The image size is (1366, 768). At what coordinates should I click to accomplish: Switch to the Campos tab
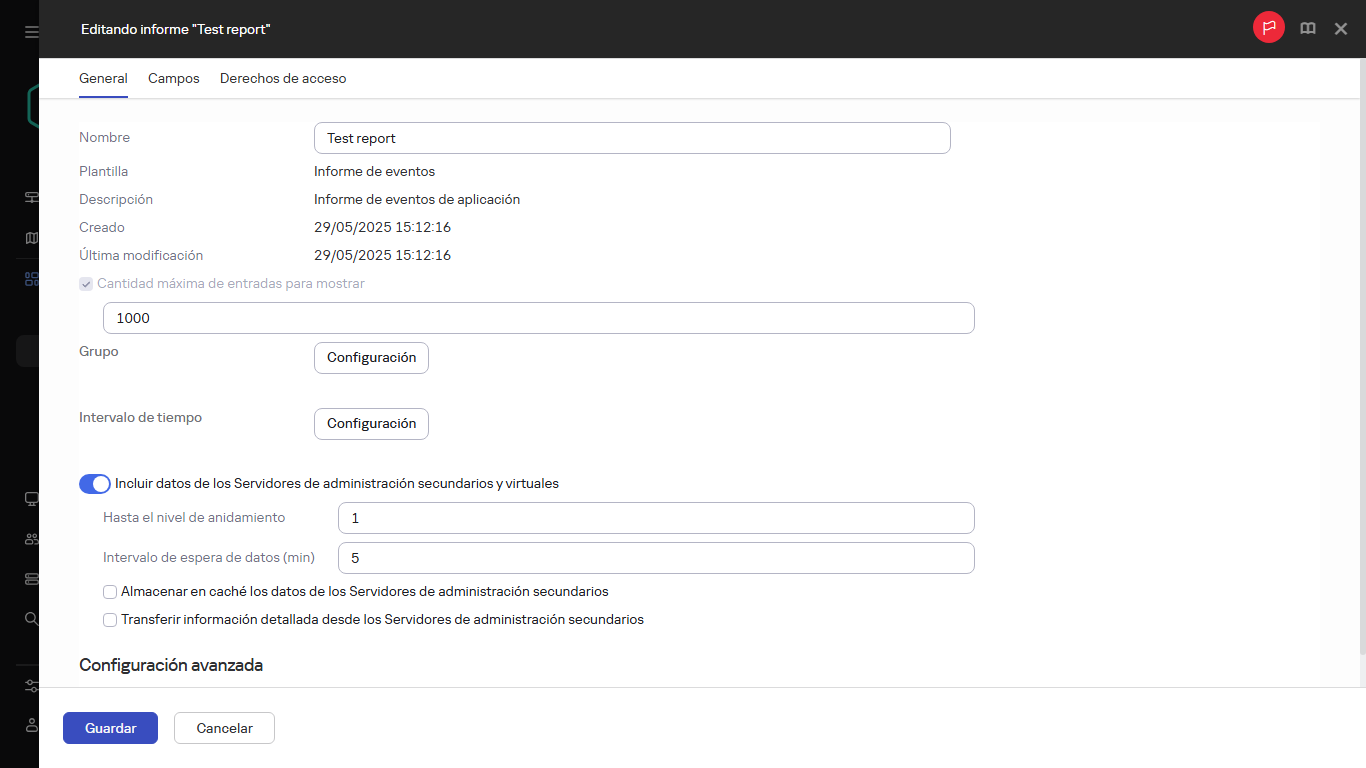pos(174,78)
